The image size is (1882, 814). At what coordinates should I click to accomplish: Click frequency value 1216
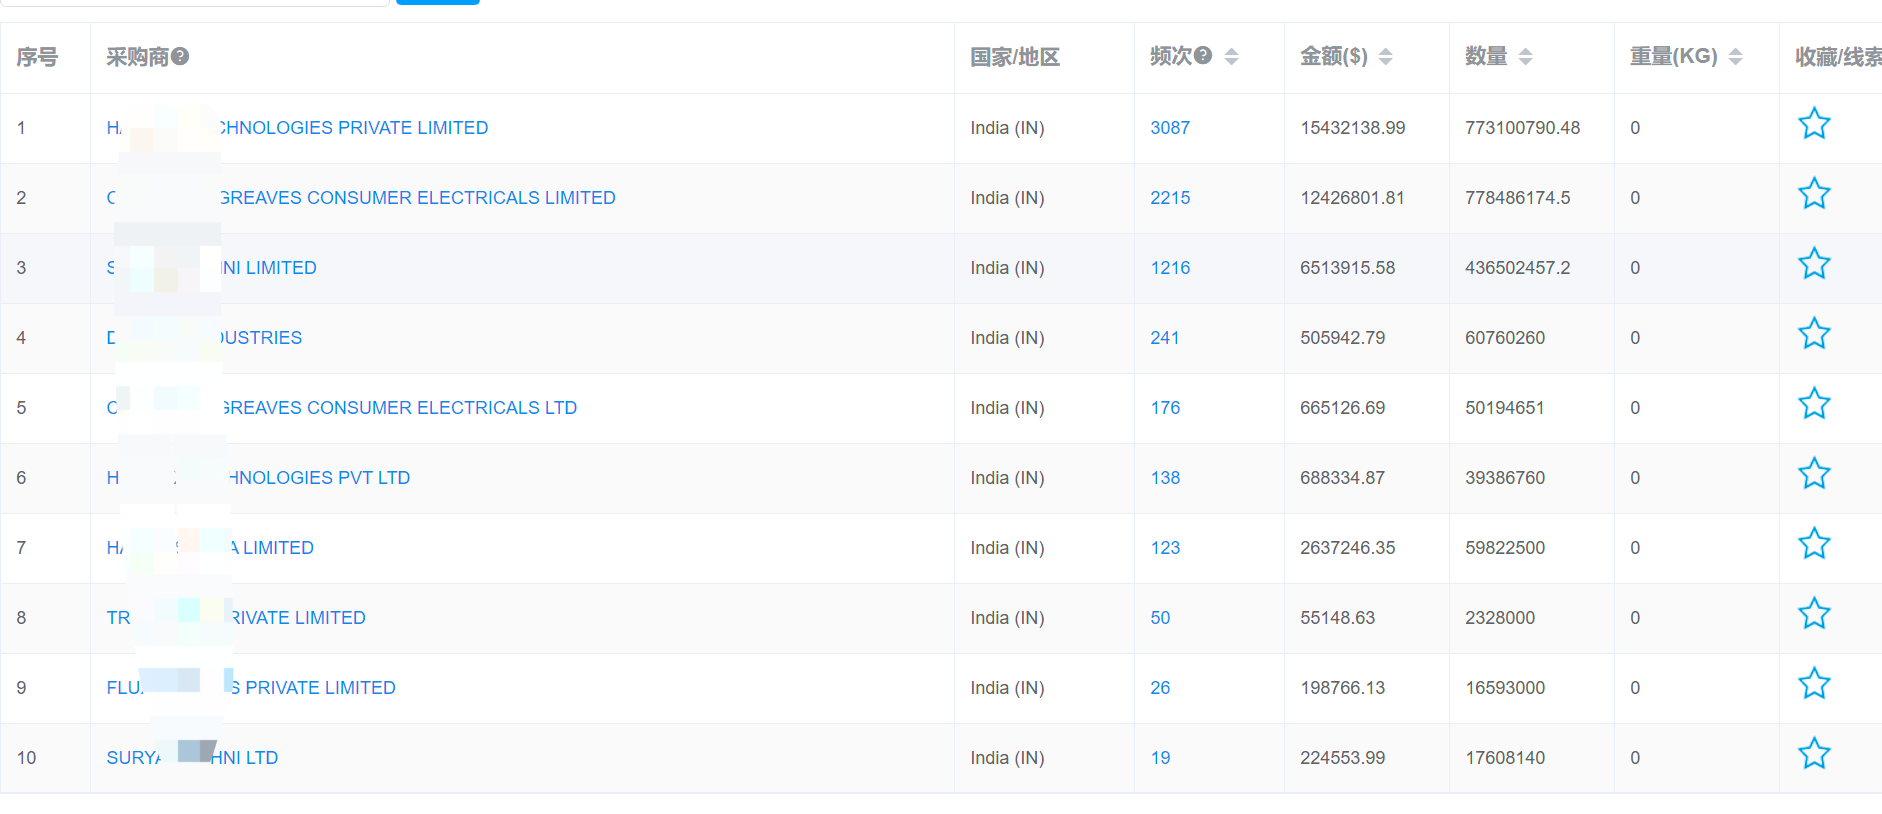(x=1170, y=268)
